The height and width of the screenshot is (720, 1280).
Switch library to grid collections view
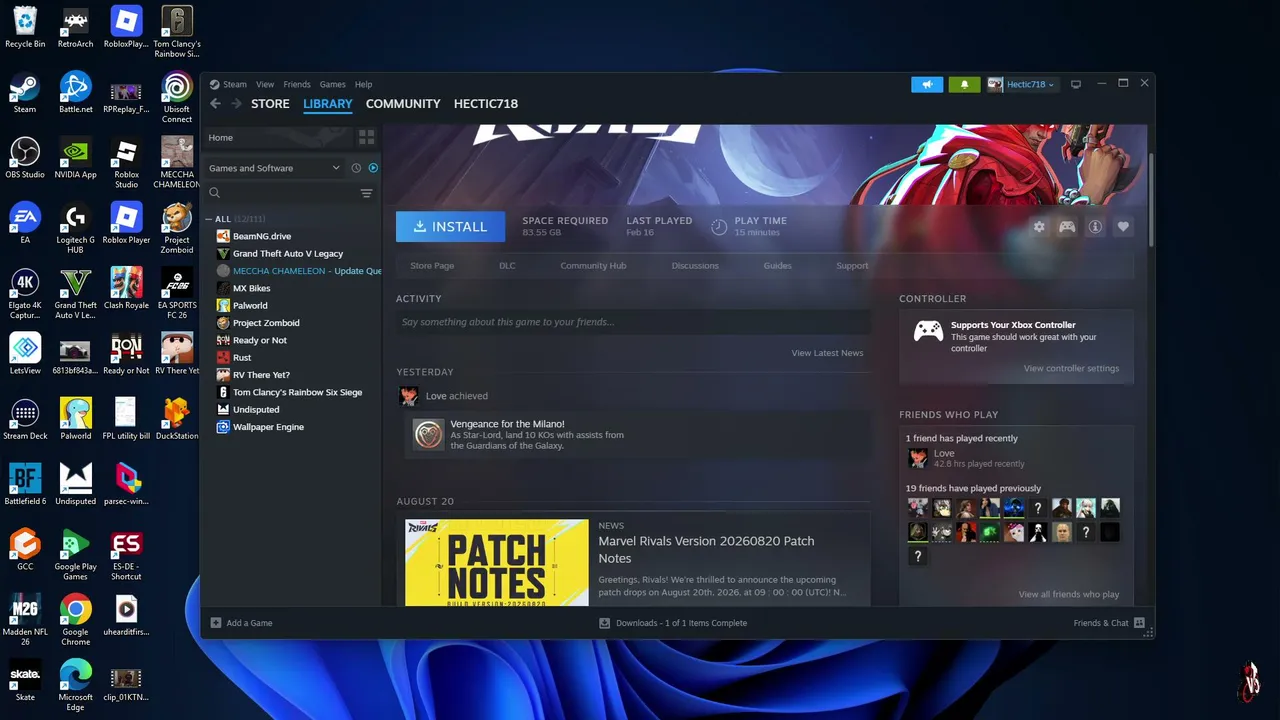click(366, 137)
